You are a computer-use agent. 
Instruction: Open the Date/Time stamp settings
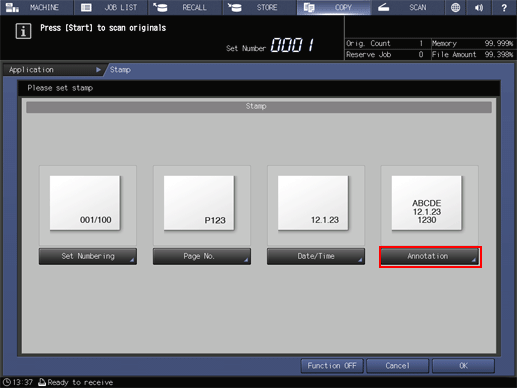coord(316,256)
